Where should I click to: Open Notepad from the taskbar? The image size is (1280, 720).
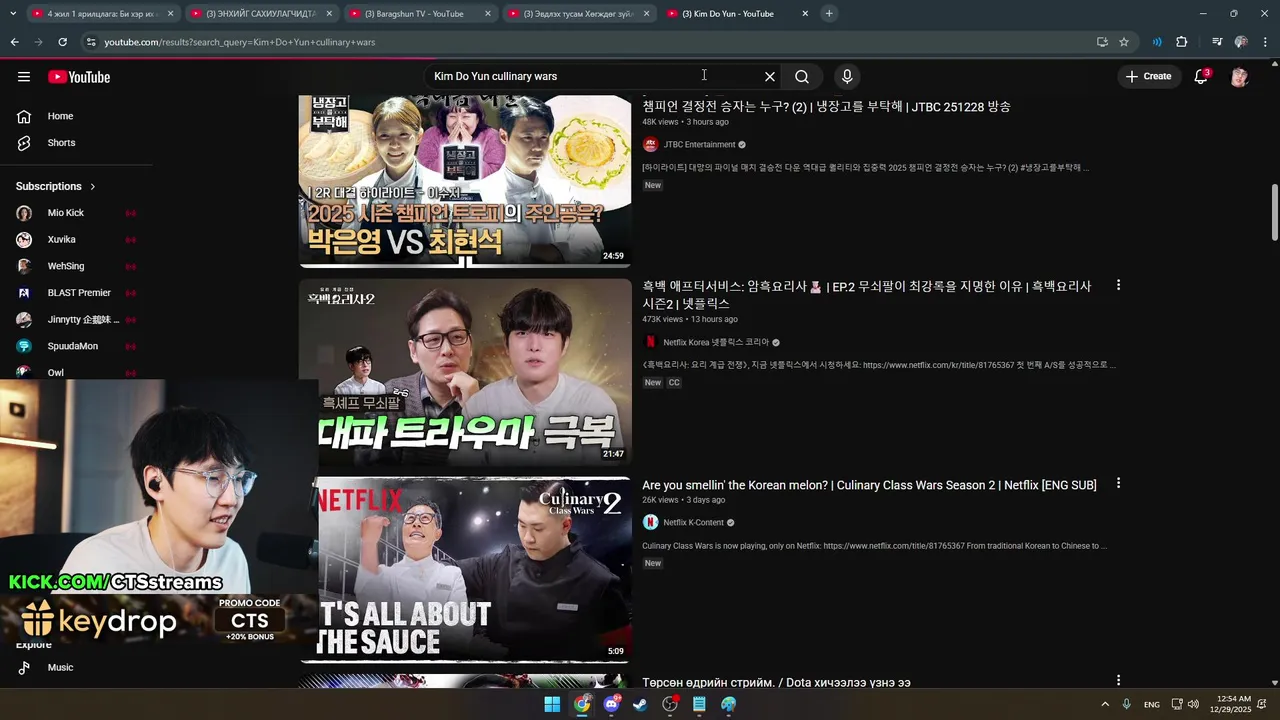pyautogui.click(x=699, y=704)
